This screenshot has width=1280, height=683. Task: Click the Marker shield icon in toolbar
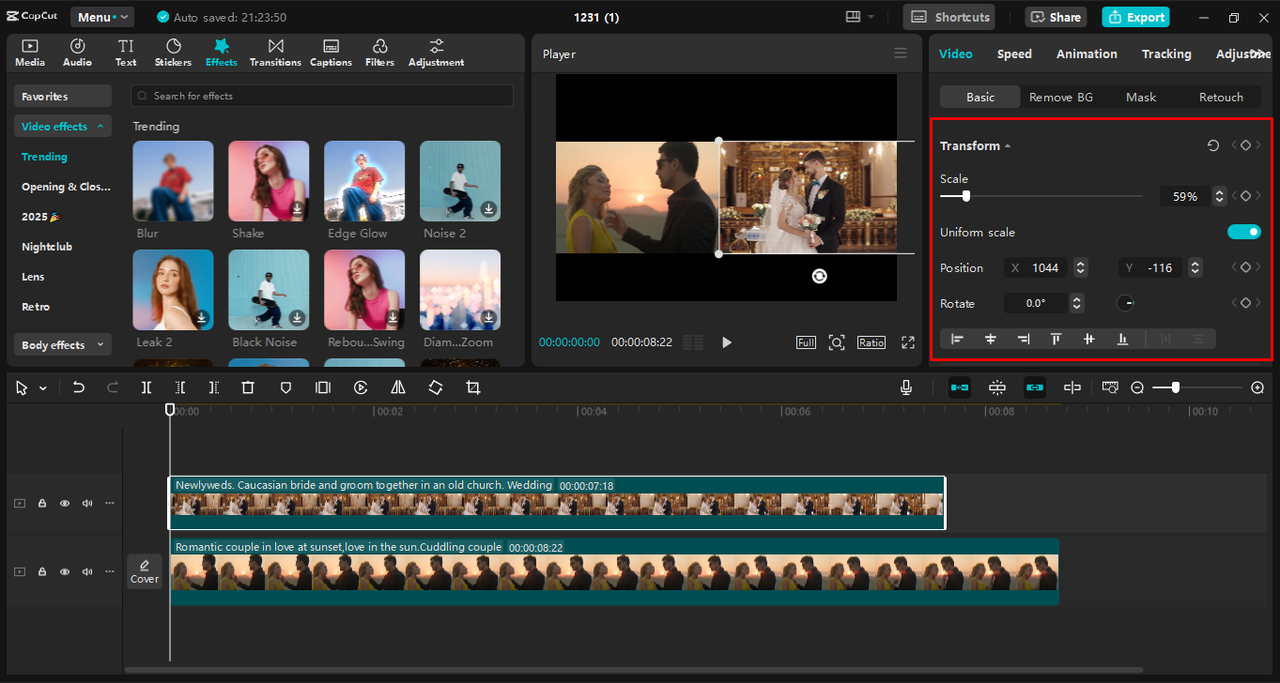click(286, 387)
